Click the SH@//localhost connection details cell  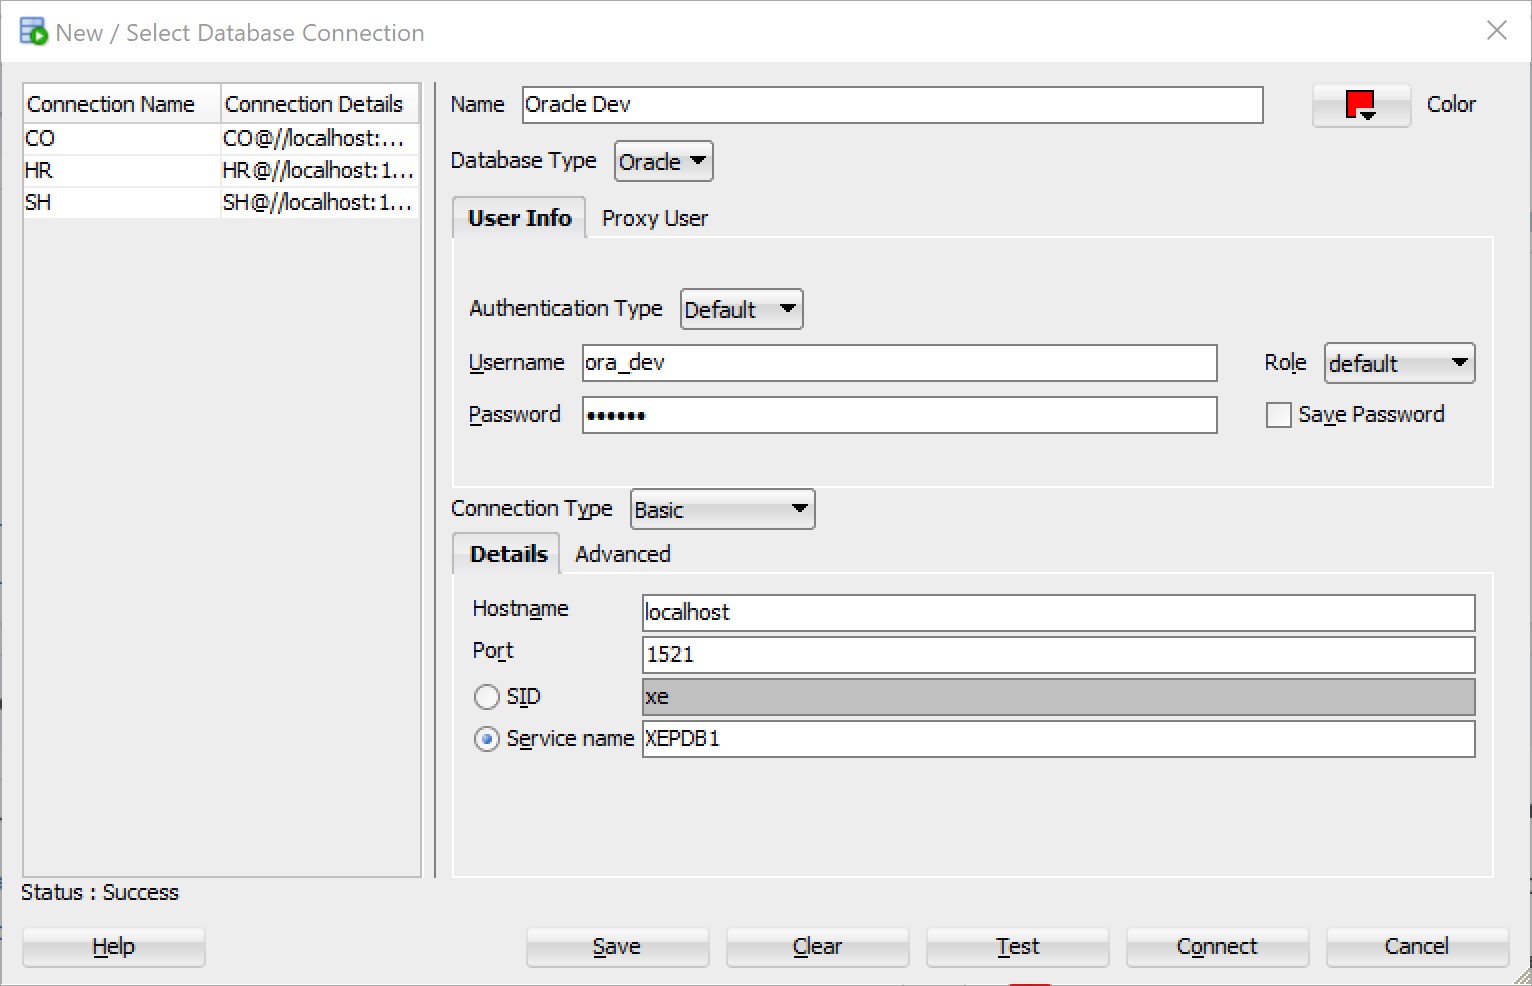click(x=319, y=202)
